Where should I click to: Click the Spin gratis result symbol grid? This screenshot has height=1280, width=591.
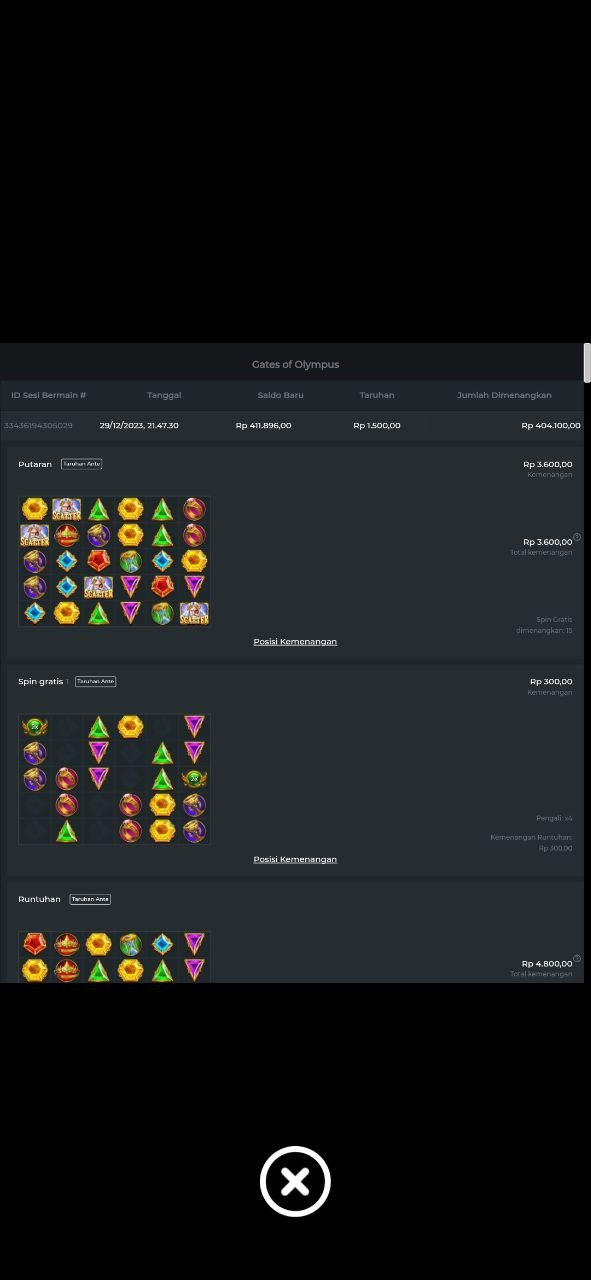pyautogui.click(x=114, y=779)
